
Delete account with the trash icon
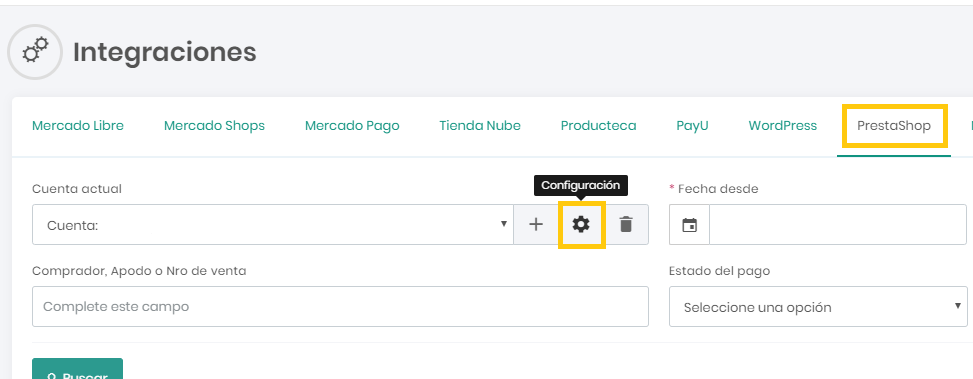[626, 225]
